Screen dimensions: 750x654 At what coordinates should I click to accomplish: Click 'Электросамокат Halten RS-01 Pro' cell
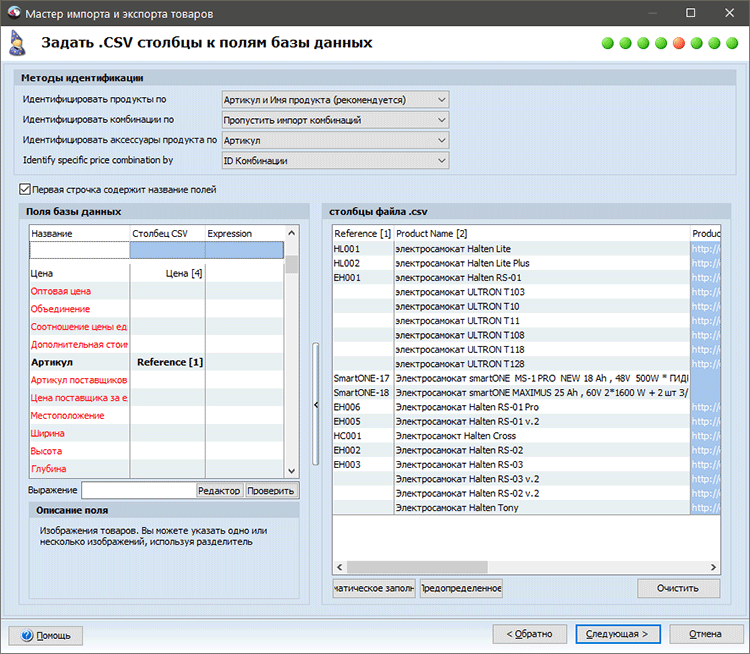point(542,407)
